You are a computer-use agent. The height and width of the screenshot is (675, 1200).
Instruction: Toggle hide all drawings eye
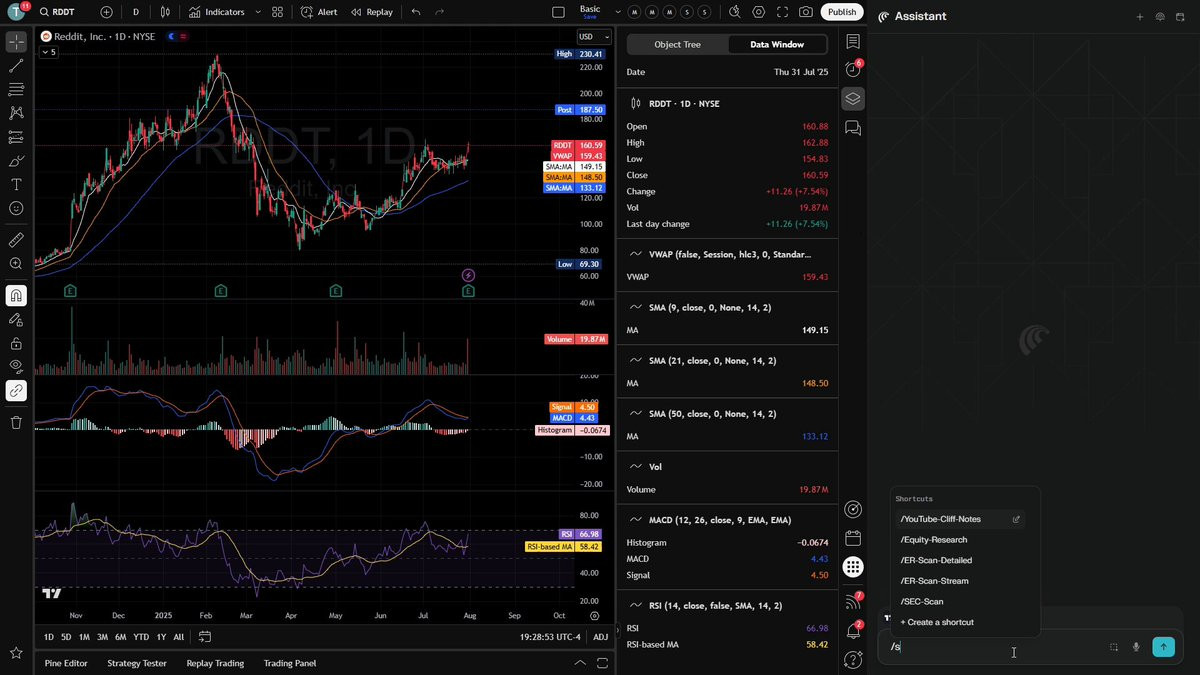pyautogui.click(x=16, y=367)
